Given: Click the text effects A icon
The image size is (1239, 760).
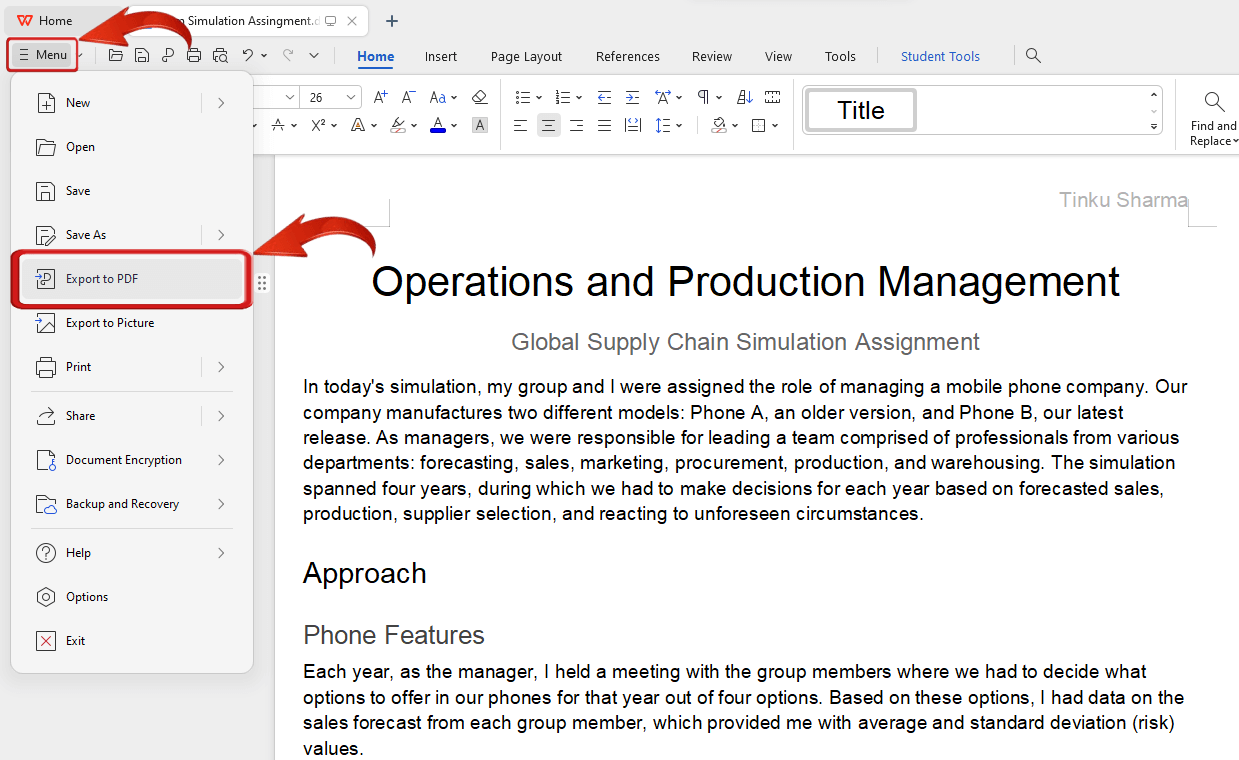Looking at the screenshot, I should click(x=358, y=125).
